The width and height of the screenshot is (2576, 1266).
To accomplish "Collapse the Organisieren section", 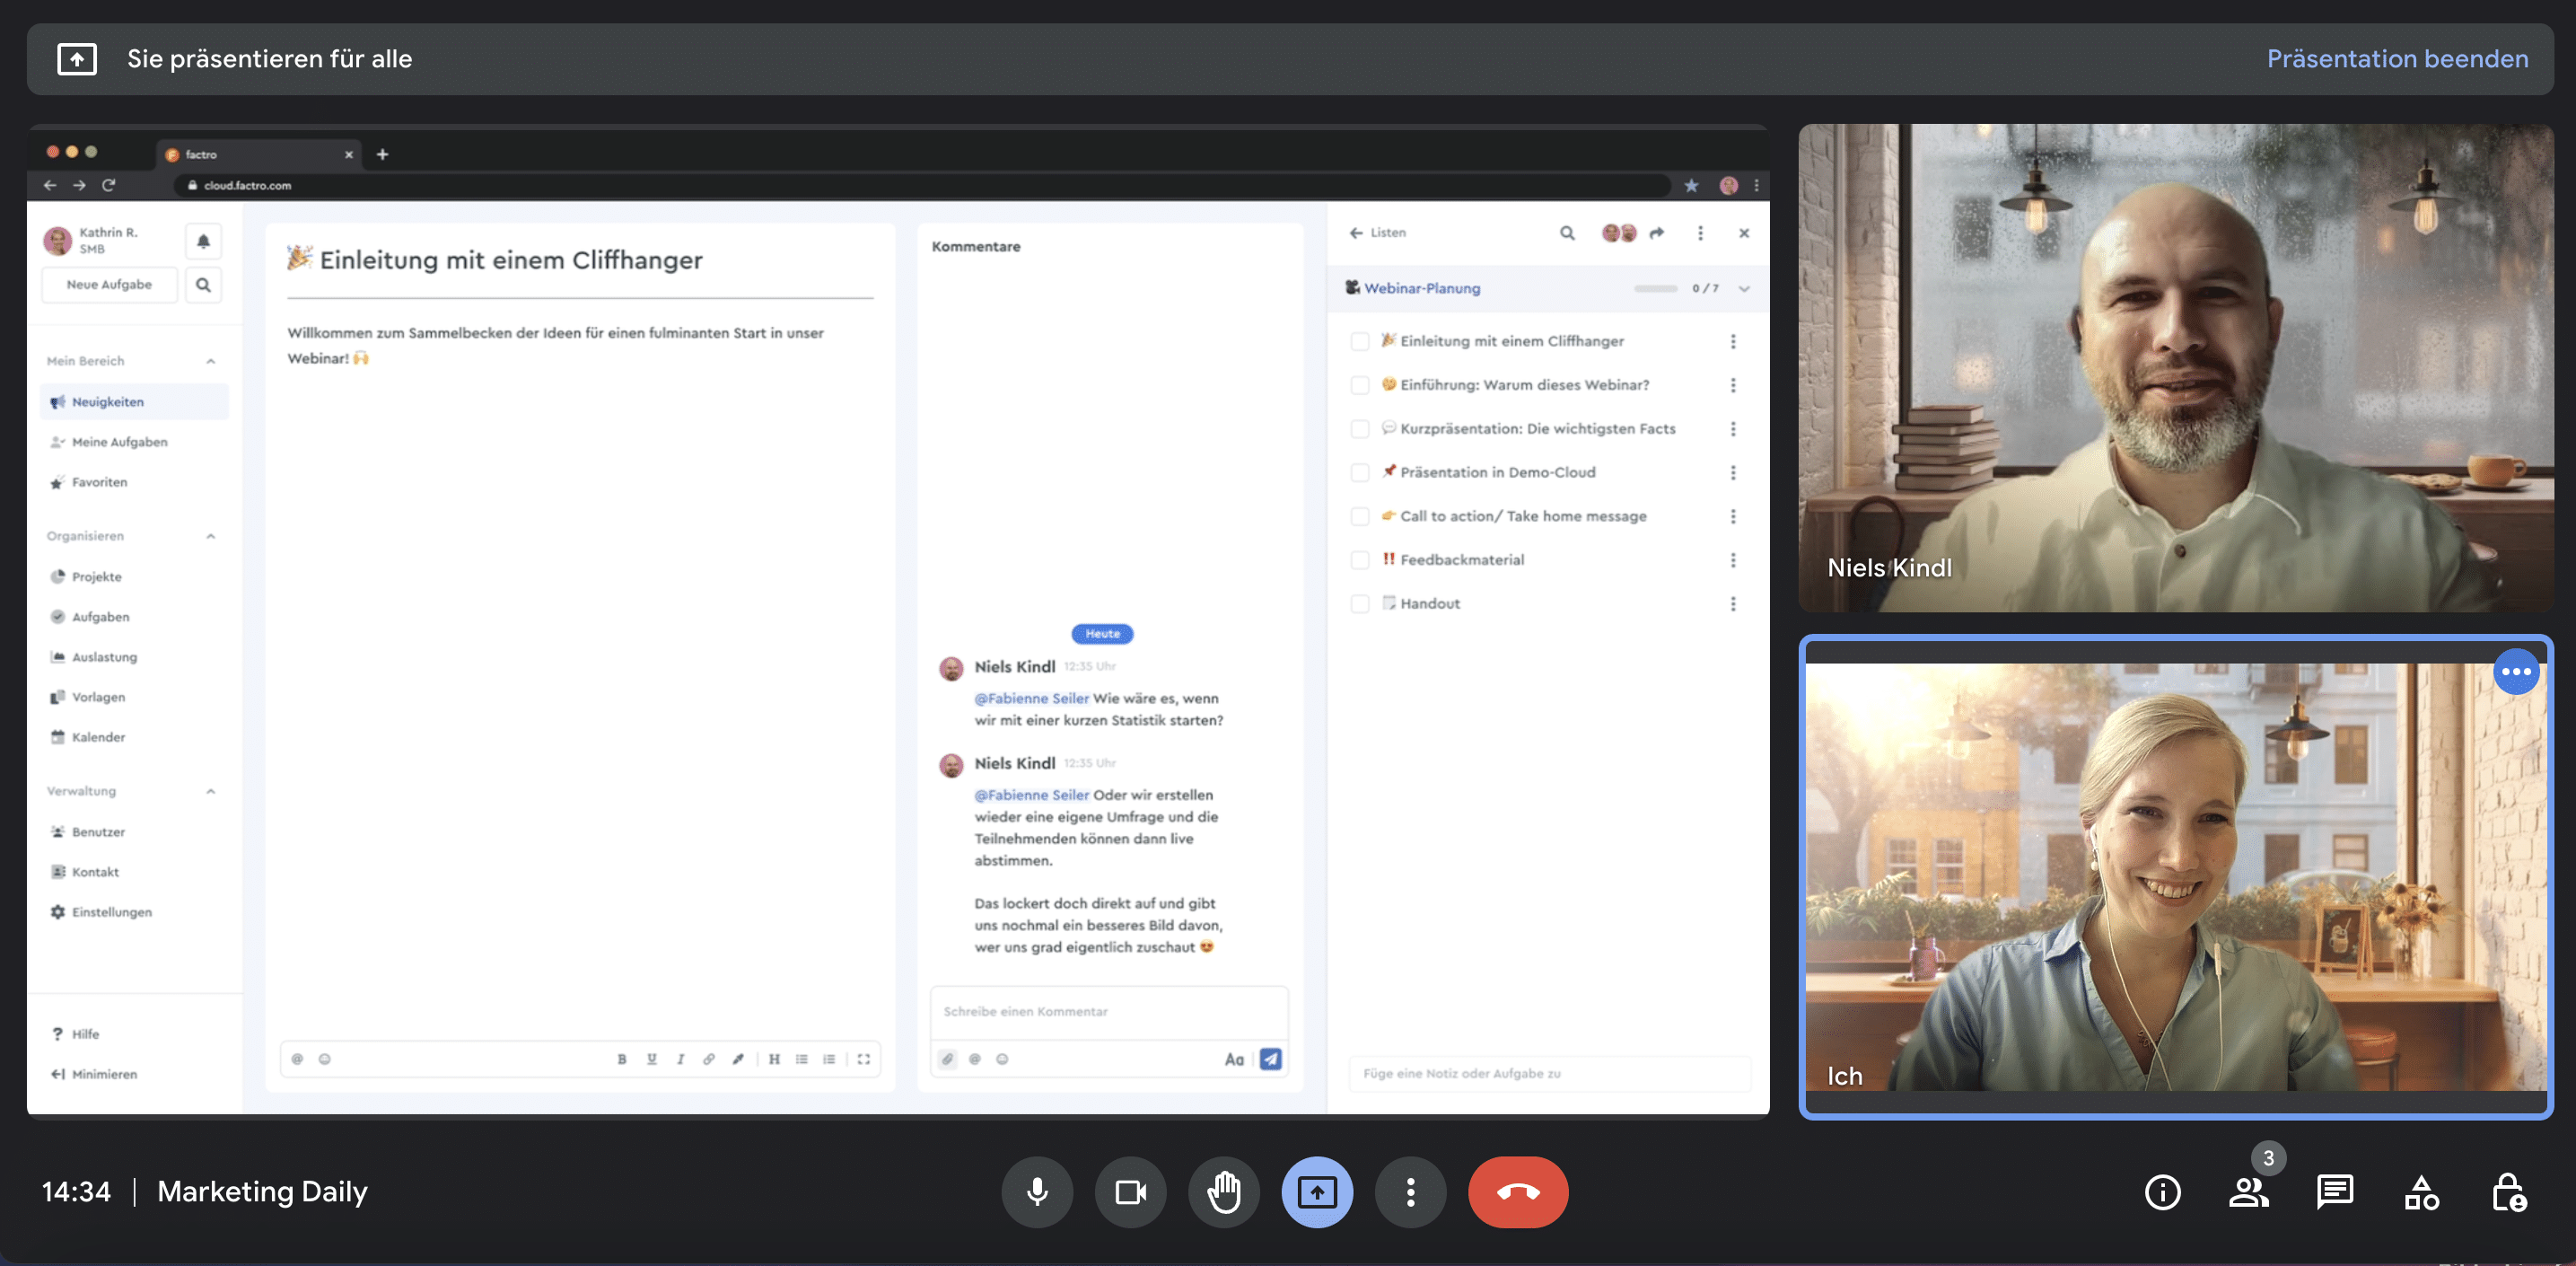I will tap(210, 536).
